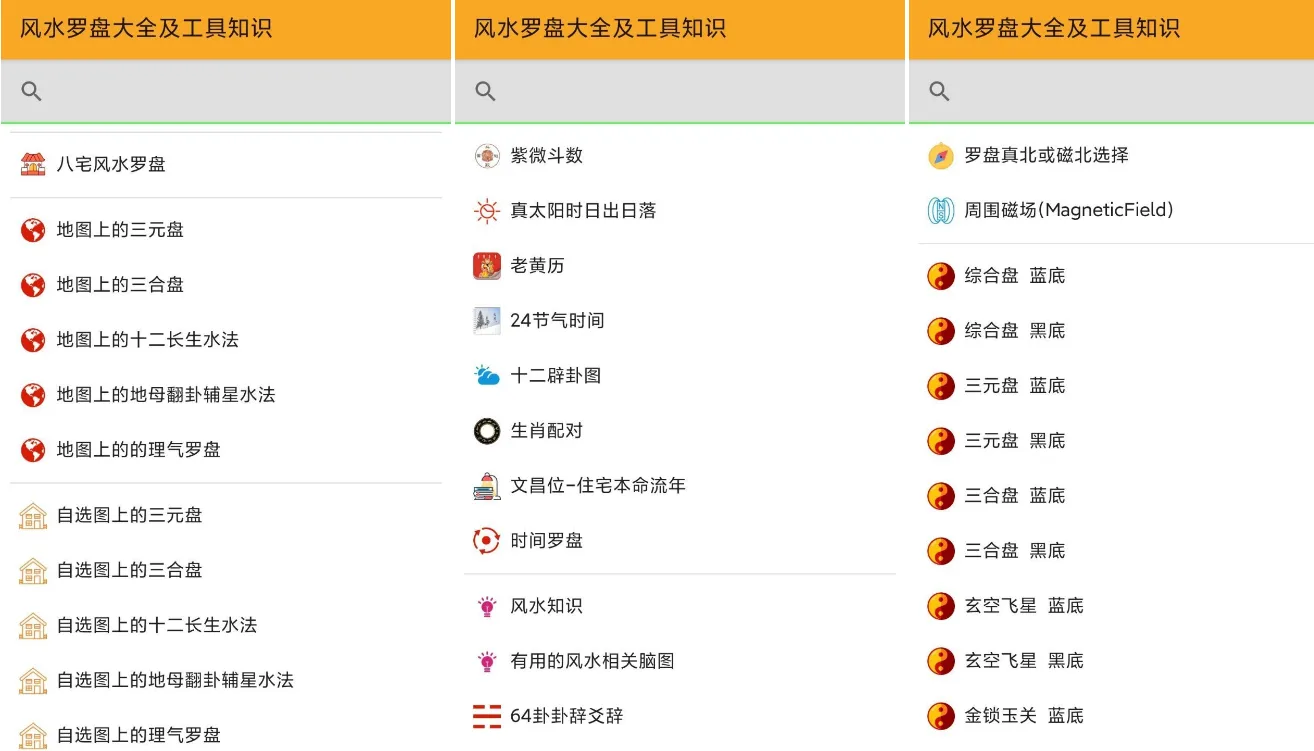
Task: Open the 周围磁场 magnetic field icon
Action: (x=941, y=211)
